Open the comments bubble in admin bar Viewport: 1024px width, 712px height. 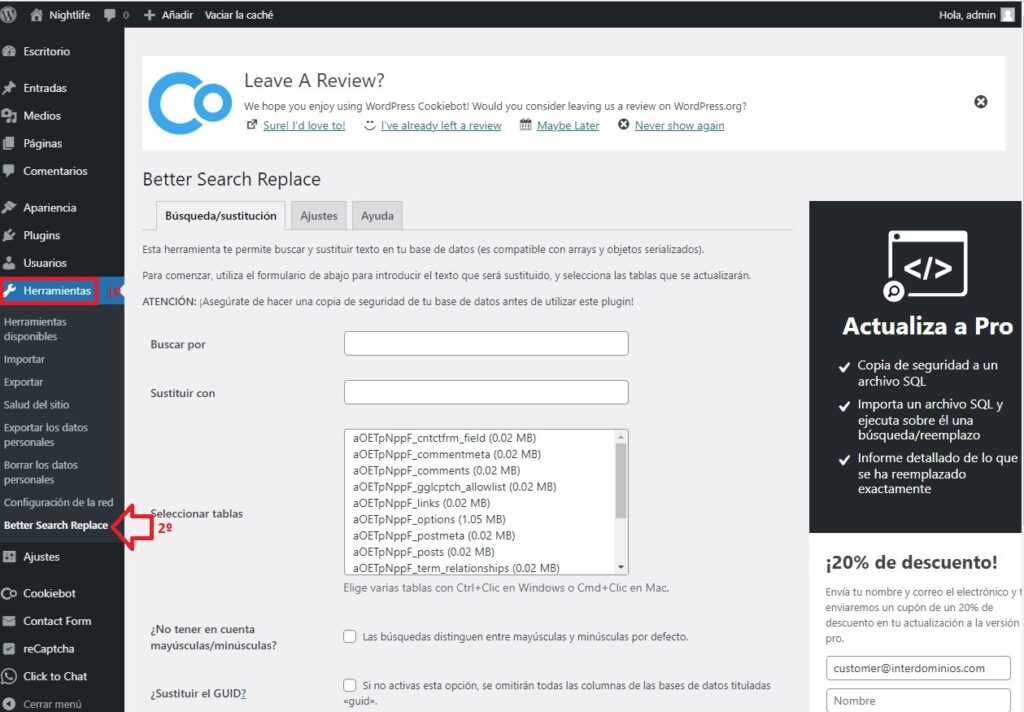pos(116,14)
